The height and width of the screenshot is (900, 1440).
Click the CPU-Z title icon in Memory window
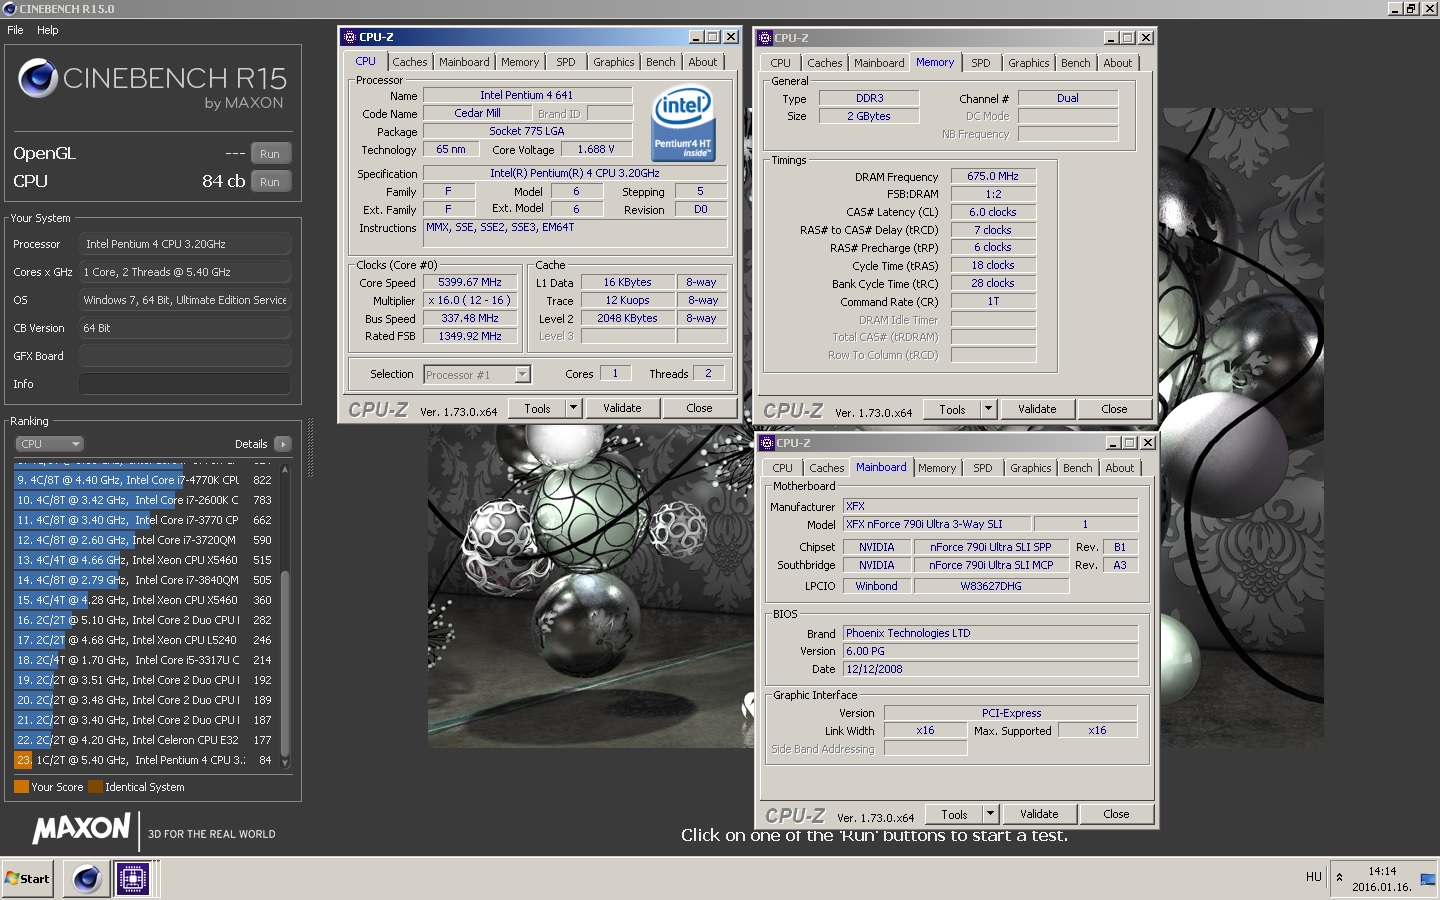765,38
